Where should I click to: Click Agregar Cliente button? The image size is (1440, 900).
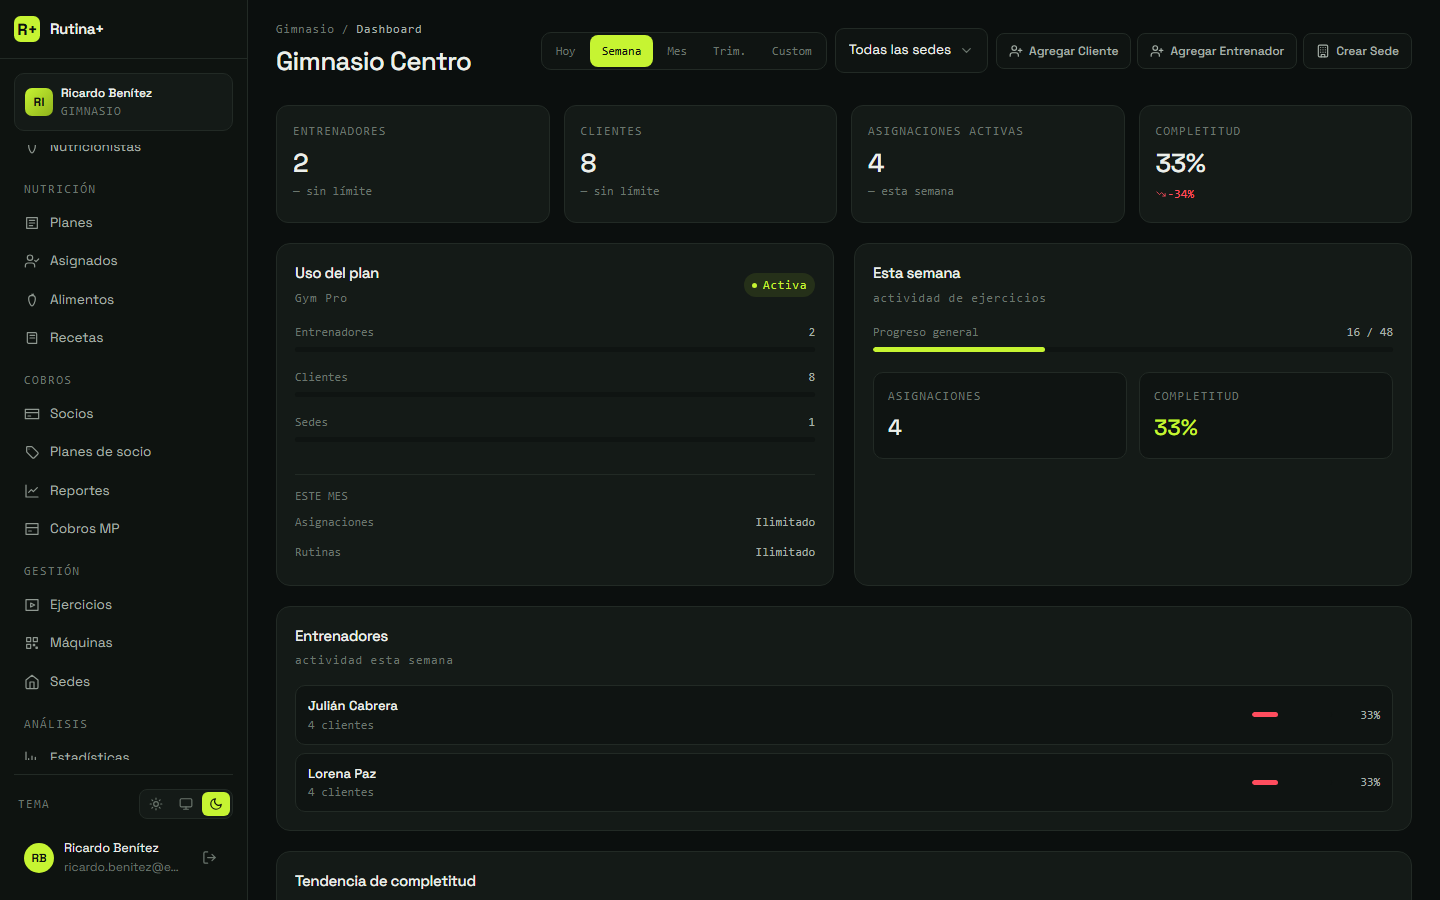(1063, 51)
